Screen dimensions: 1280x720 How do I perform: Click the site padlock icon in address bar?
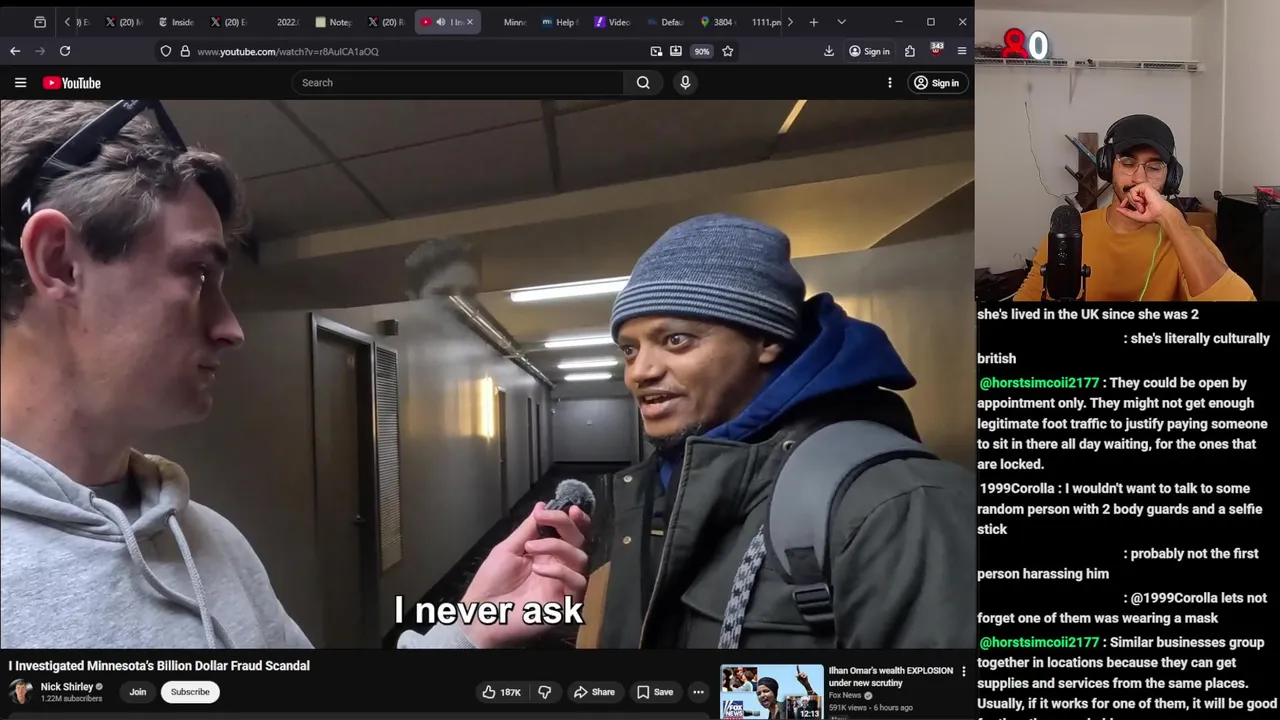[x=185, y=51]
